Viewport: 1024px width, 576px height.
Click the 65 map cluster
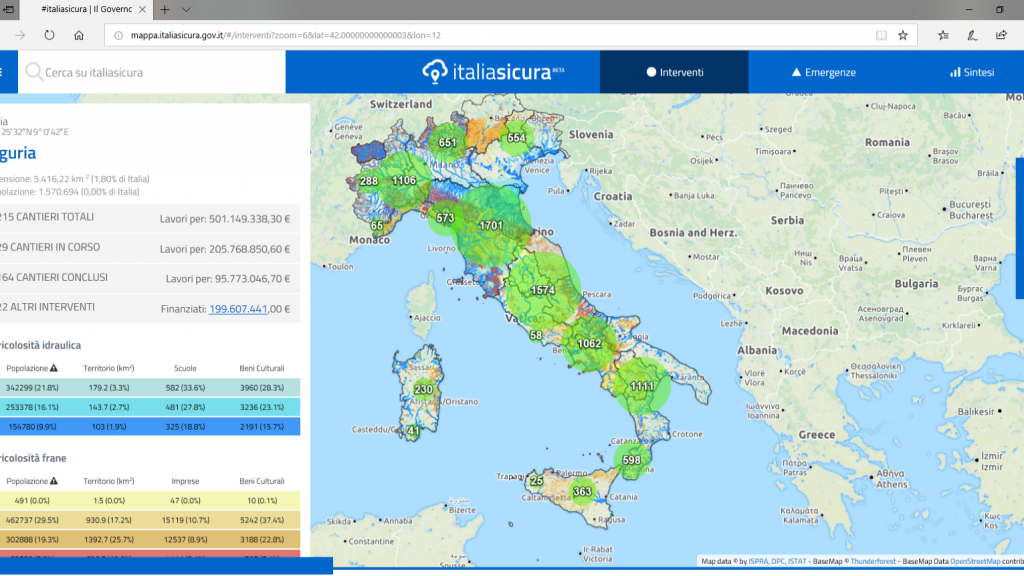click(377, 226)
